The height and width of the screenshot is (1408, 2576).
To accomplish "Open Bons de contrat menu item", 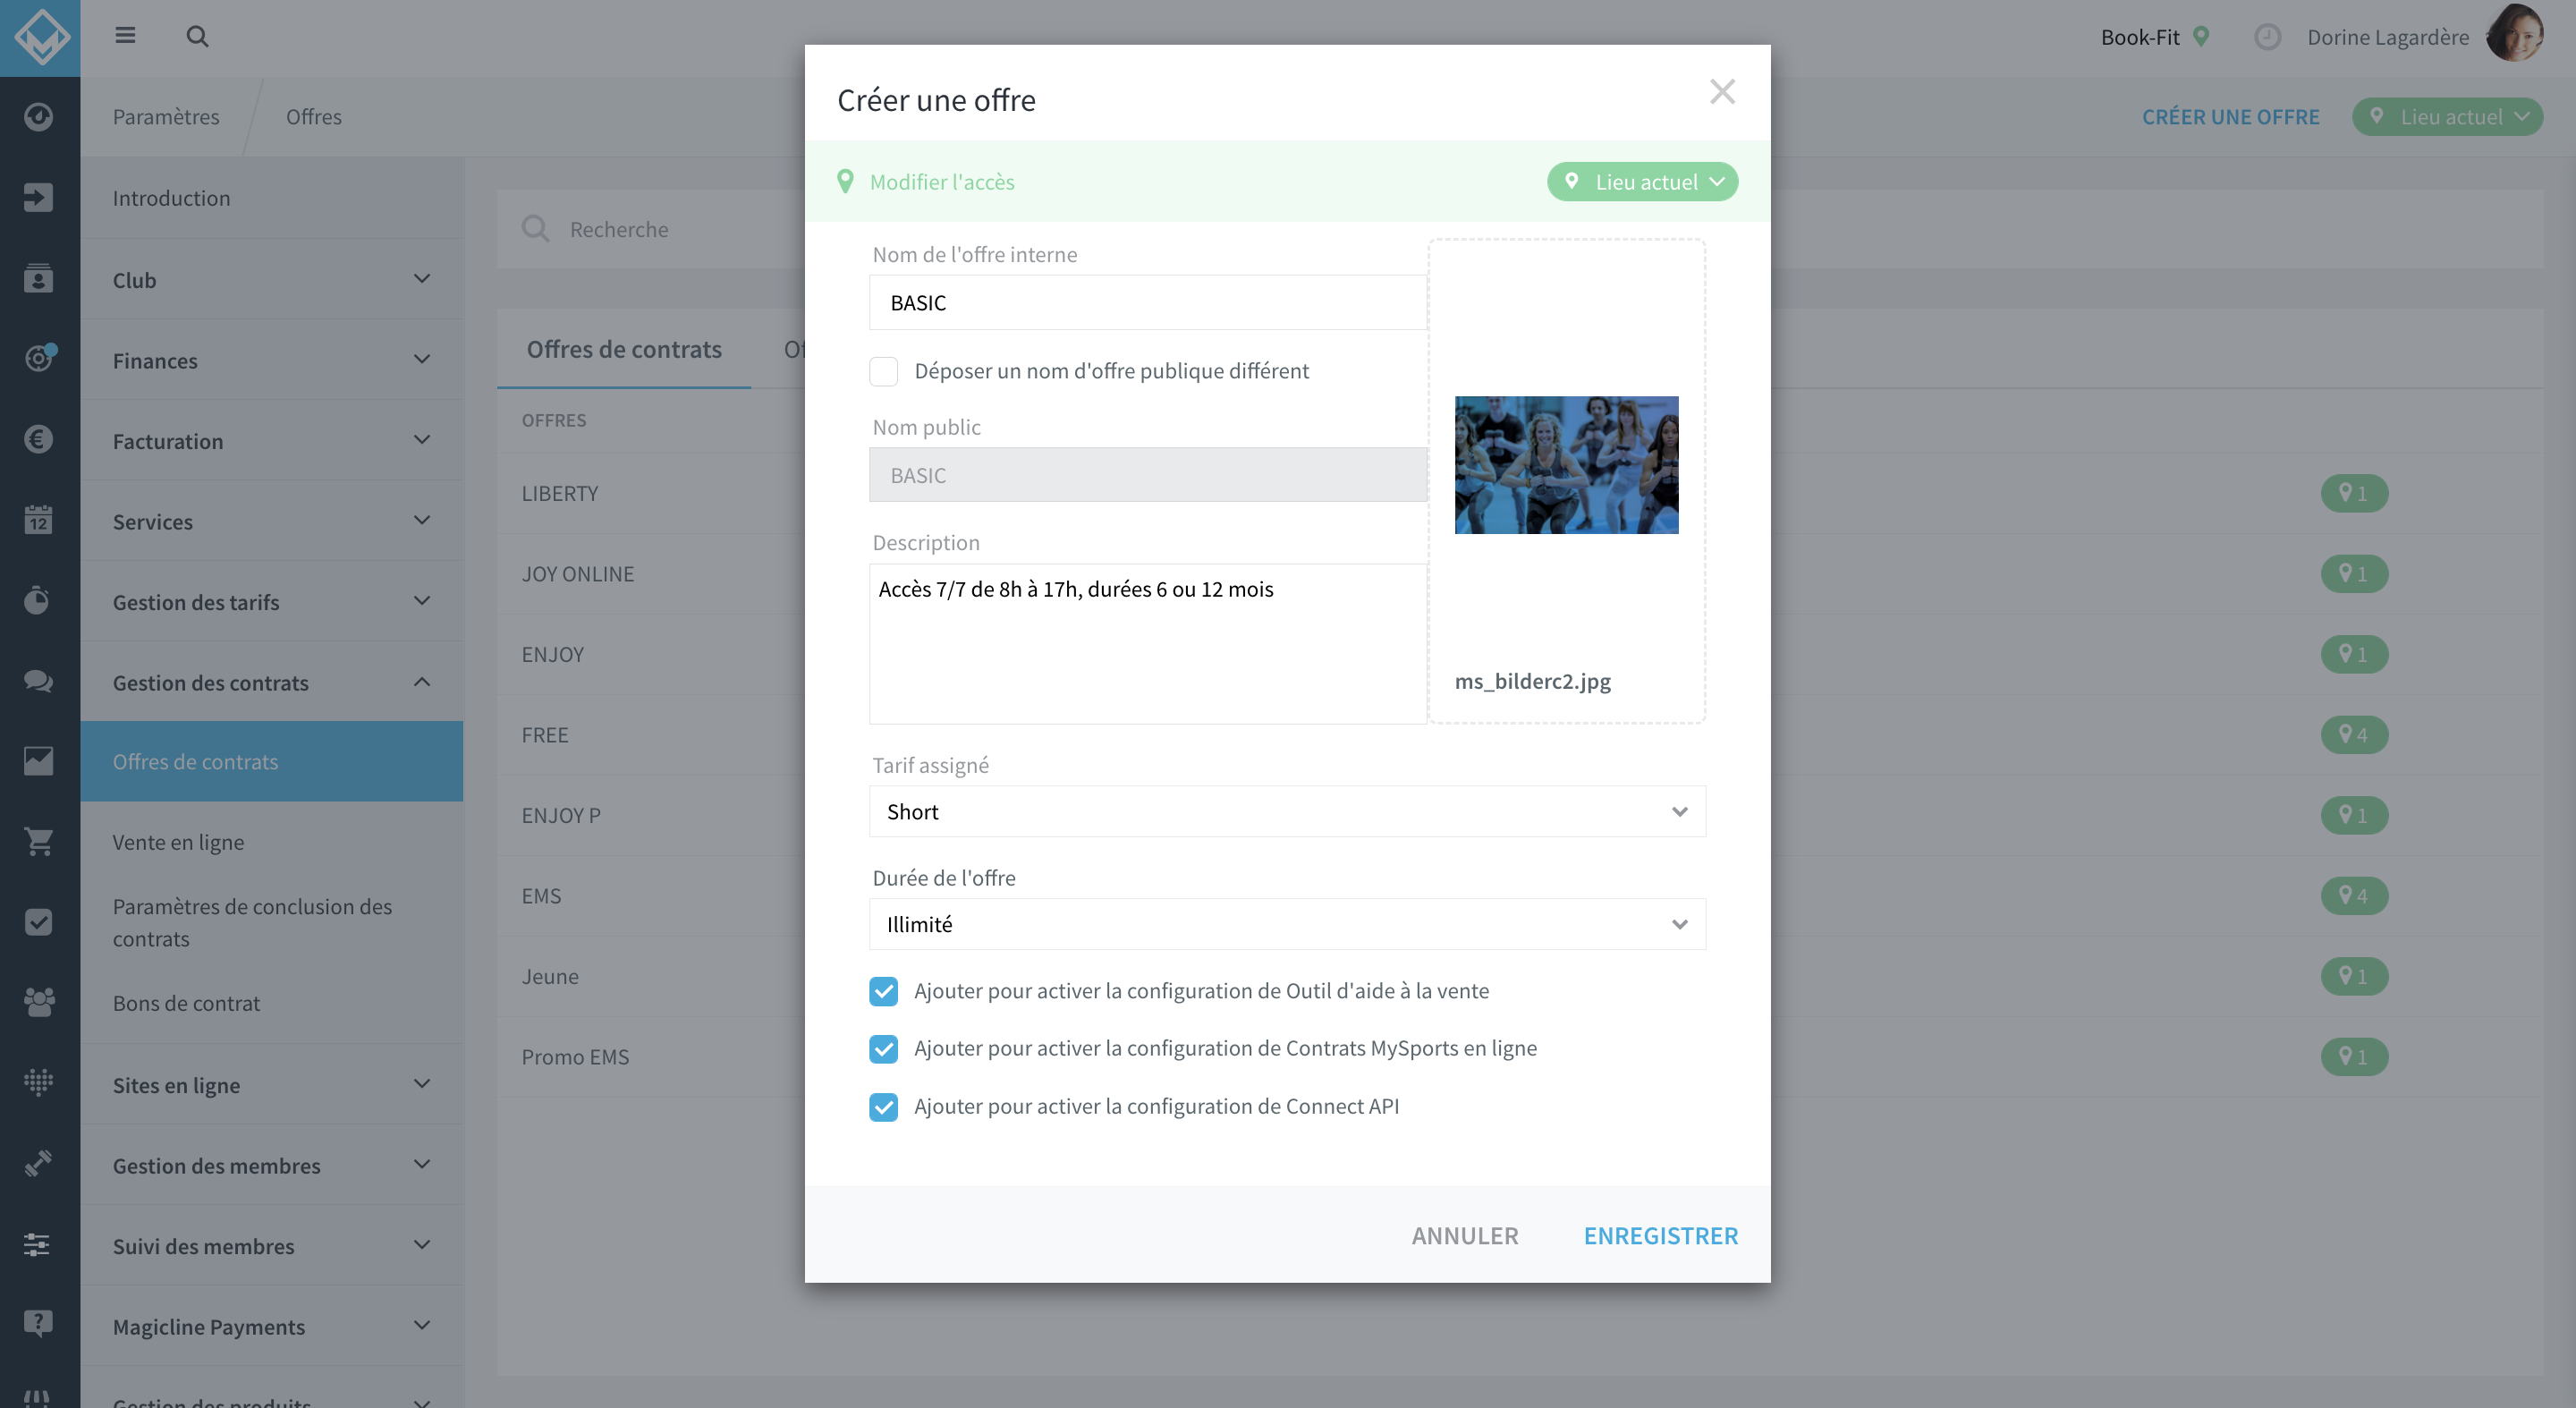I will point(271,1003).
